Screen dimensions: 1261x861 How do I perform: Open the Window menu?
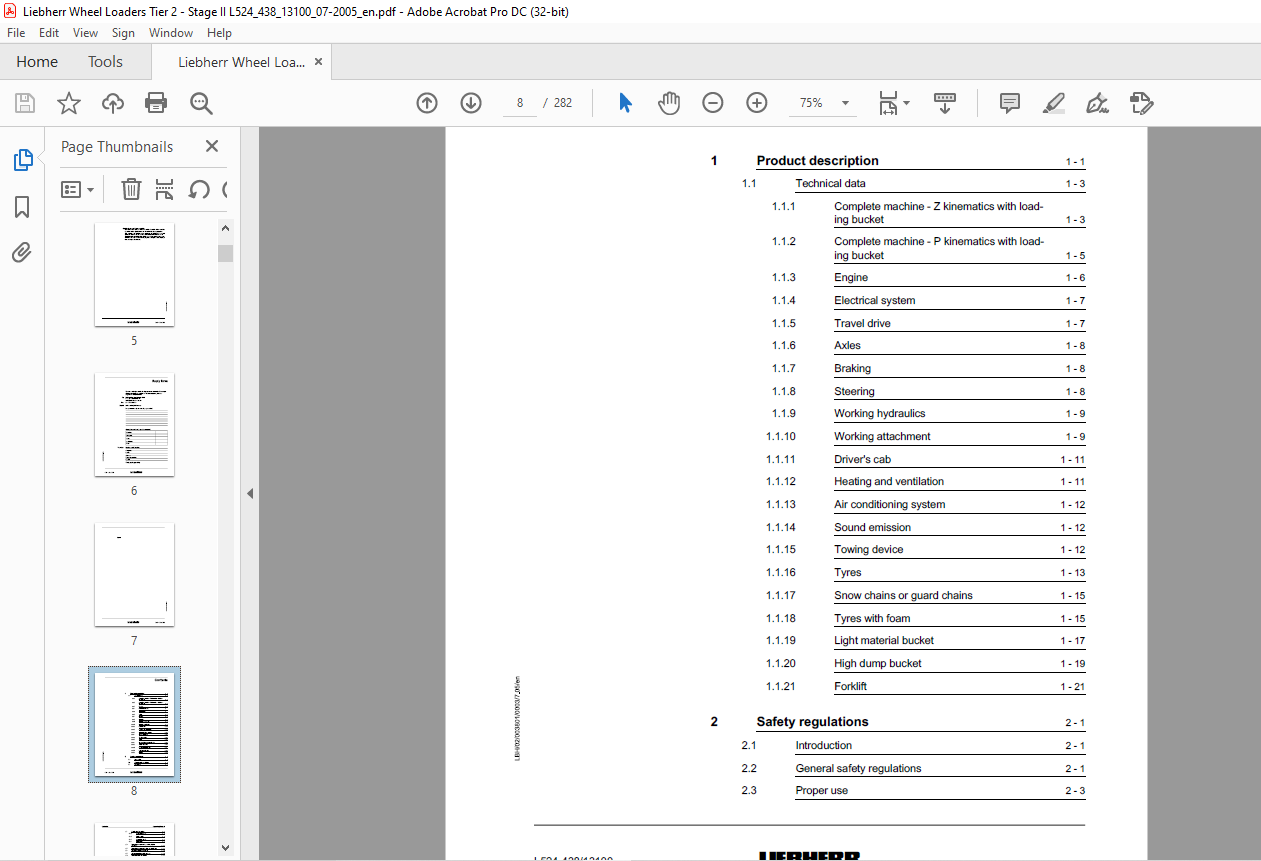(x=171, y=33)
